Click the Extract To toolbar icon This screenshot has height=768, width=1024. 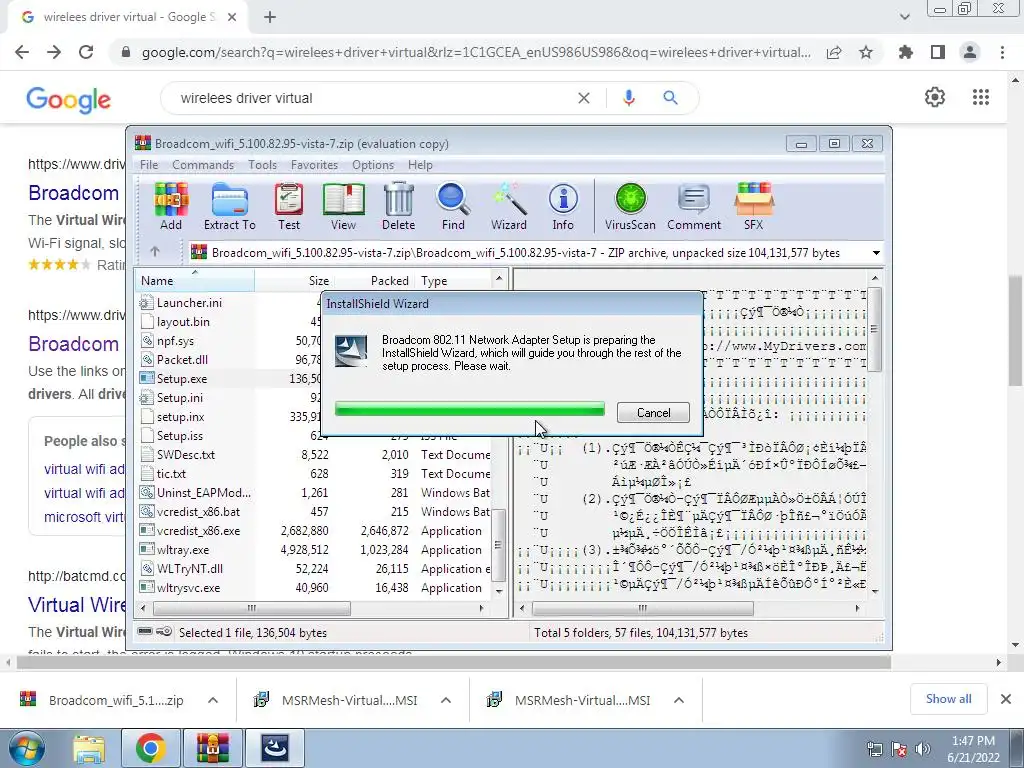(229, 206)
